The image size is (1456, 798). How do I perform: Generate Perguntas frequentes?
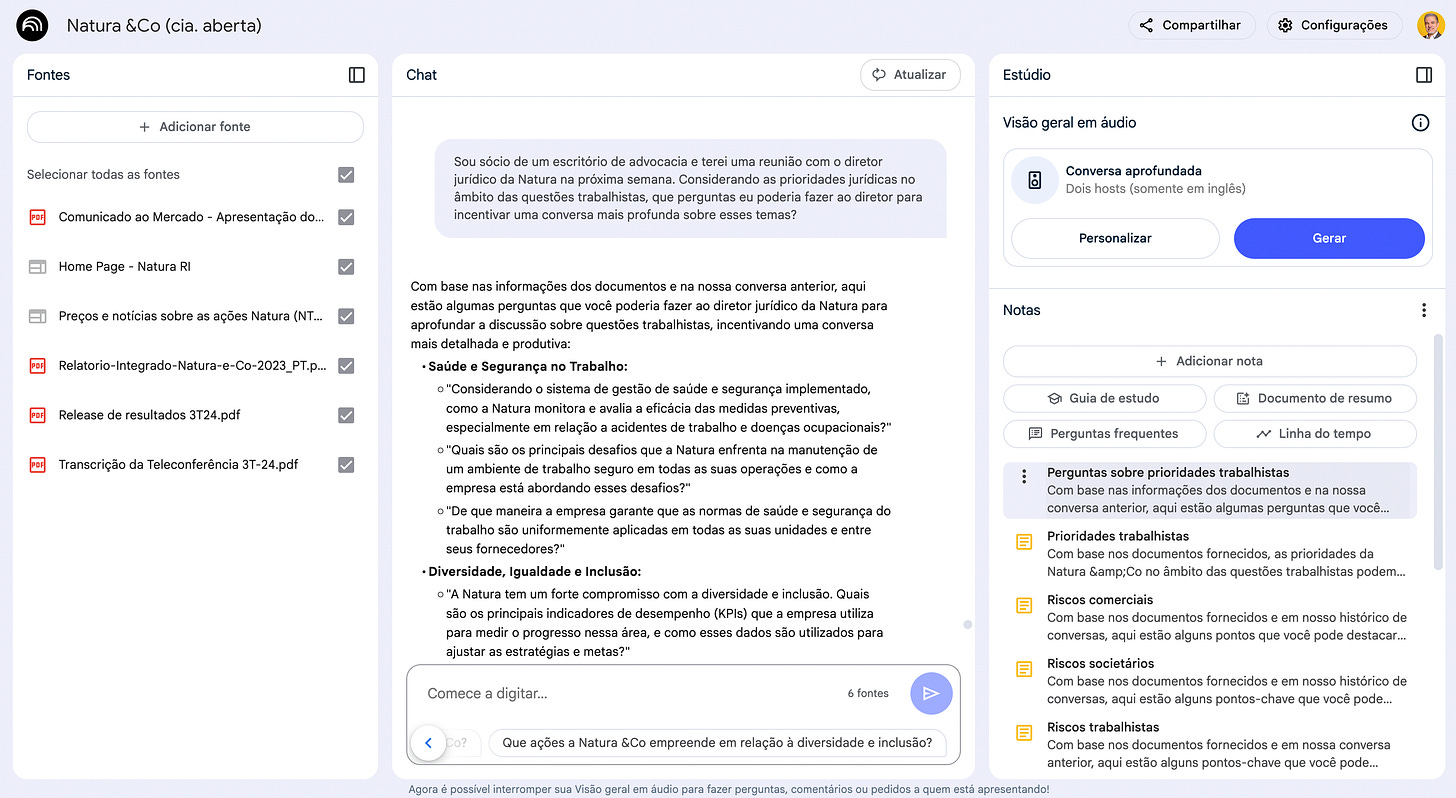(x=1104, y=434)
